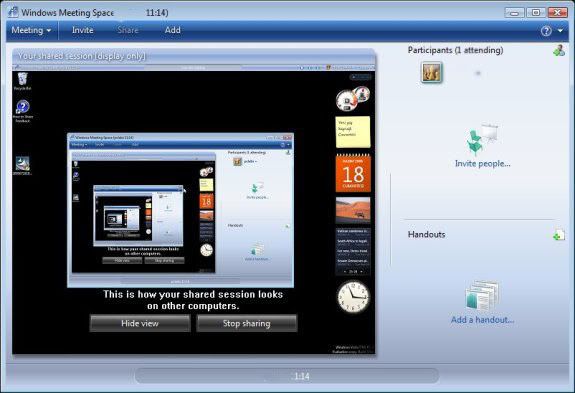Click the CPU meter gadget in sidebar
This screenshot has width=575, height=393.
tap(352, 99)
